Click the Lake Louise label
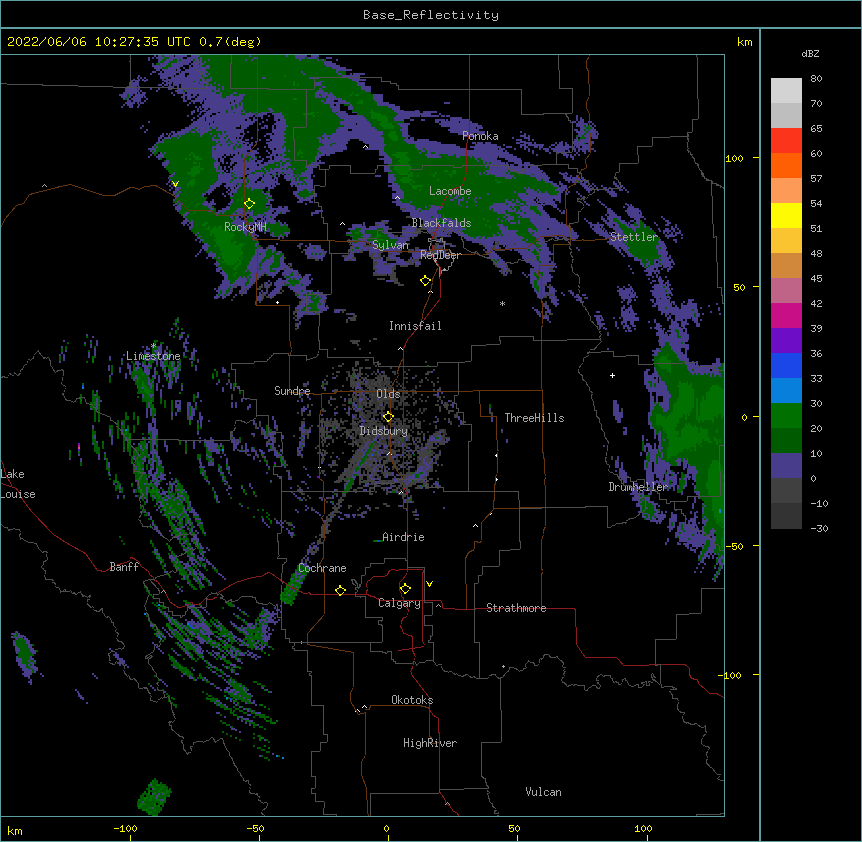This screenshot has height=842, width=862. pos(18,484)
